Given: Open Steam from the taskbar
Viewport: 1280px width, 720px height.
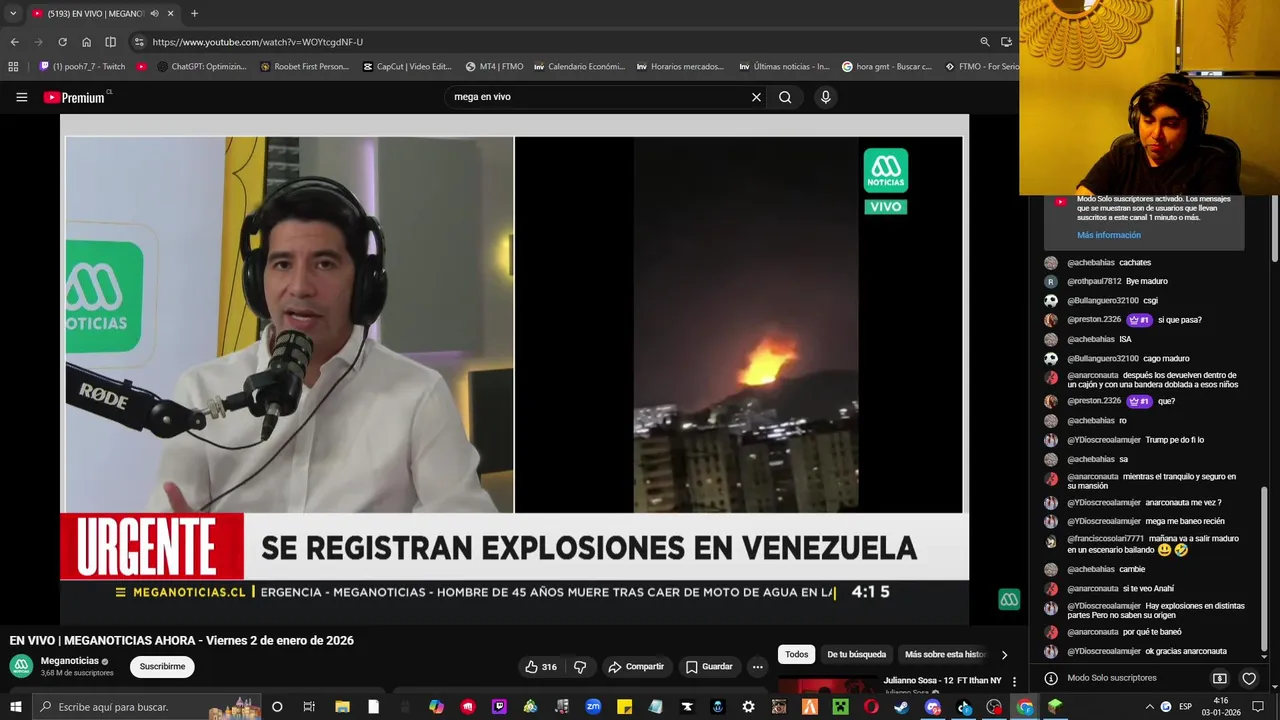Looking at the screenshot, I should tap(902, 707).
